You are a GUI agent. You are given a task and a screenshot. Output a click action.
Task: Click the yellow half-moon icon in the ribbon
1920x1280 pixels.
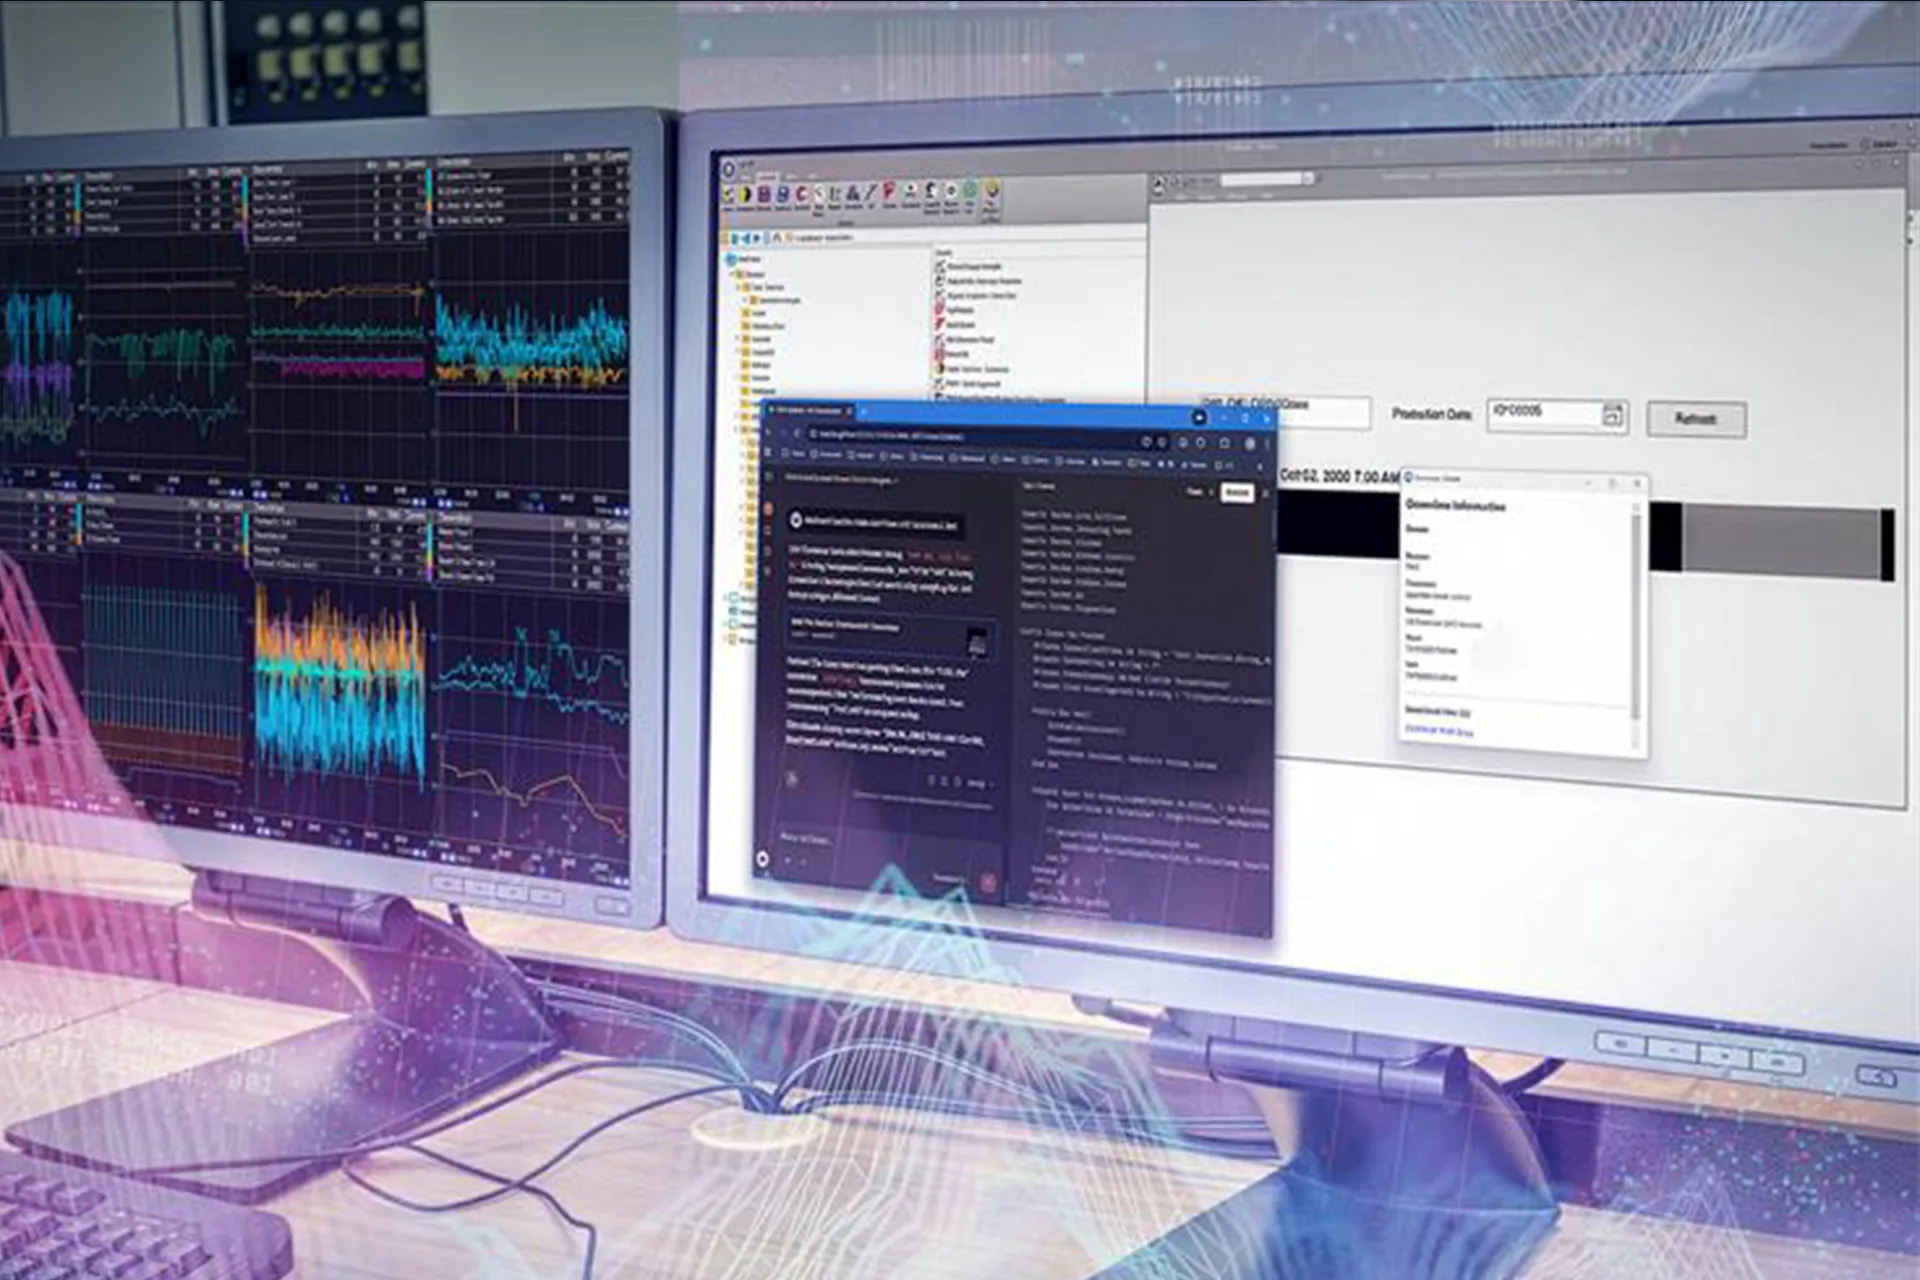[745, 194]
